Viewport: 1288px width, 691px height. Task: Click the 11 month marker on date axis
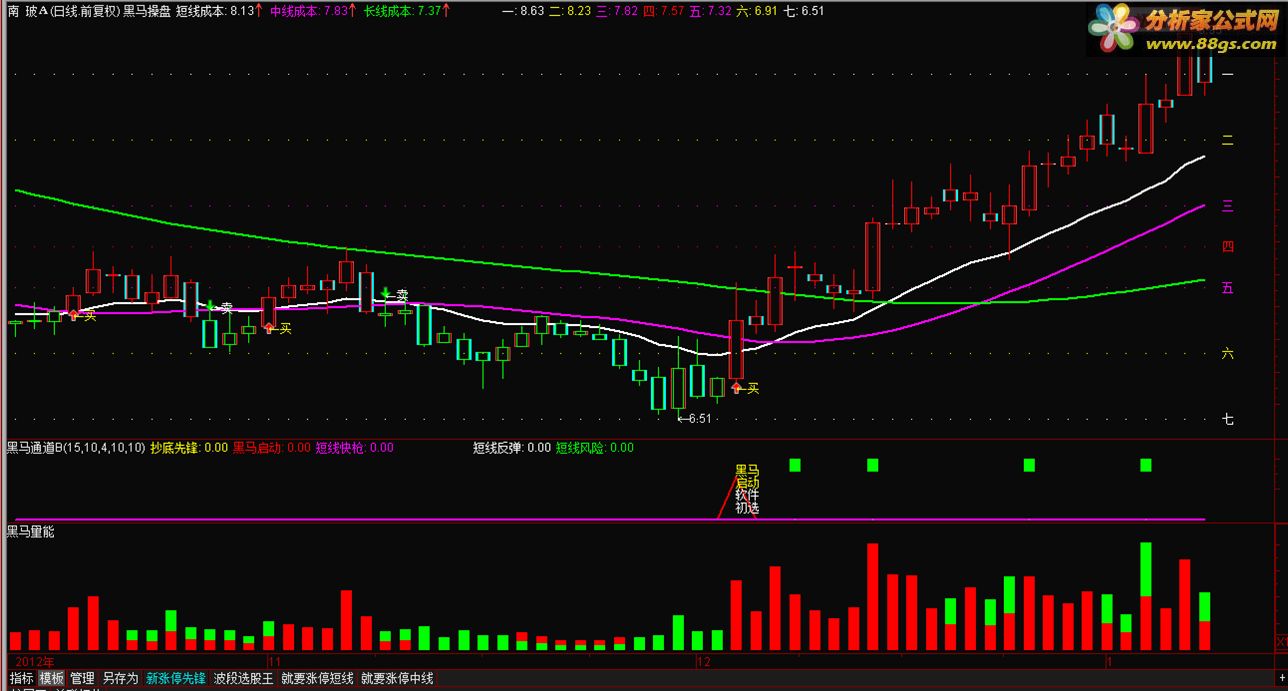point(273,662)
